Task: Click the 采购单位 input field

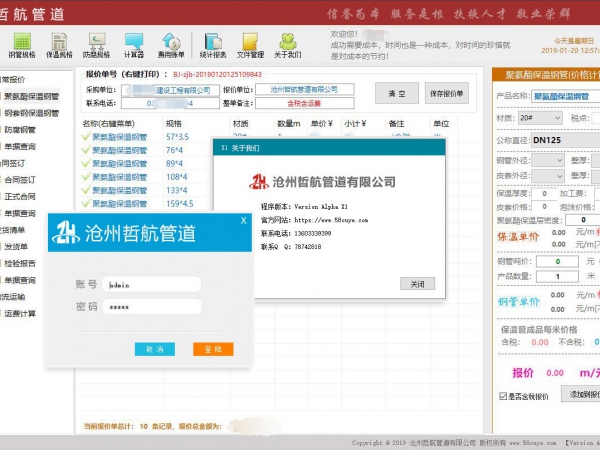Action: 170,90
